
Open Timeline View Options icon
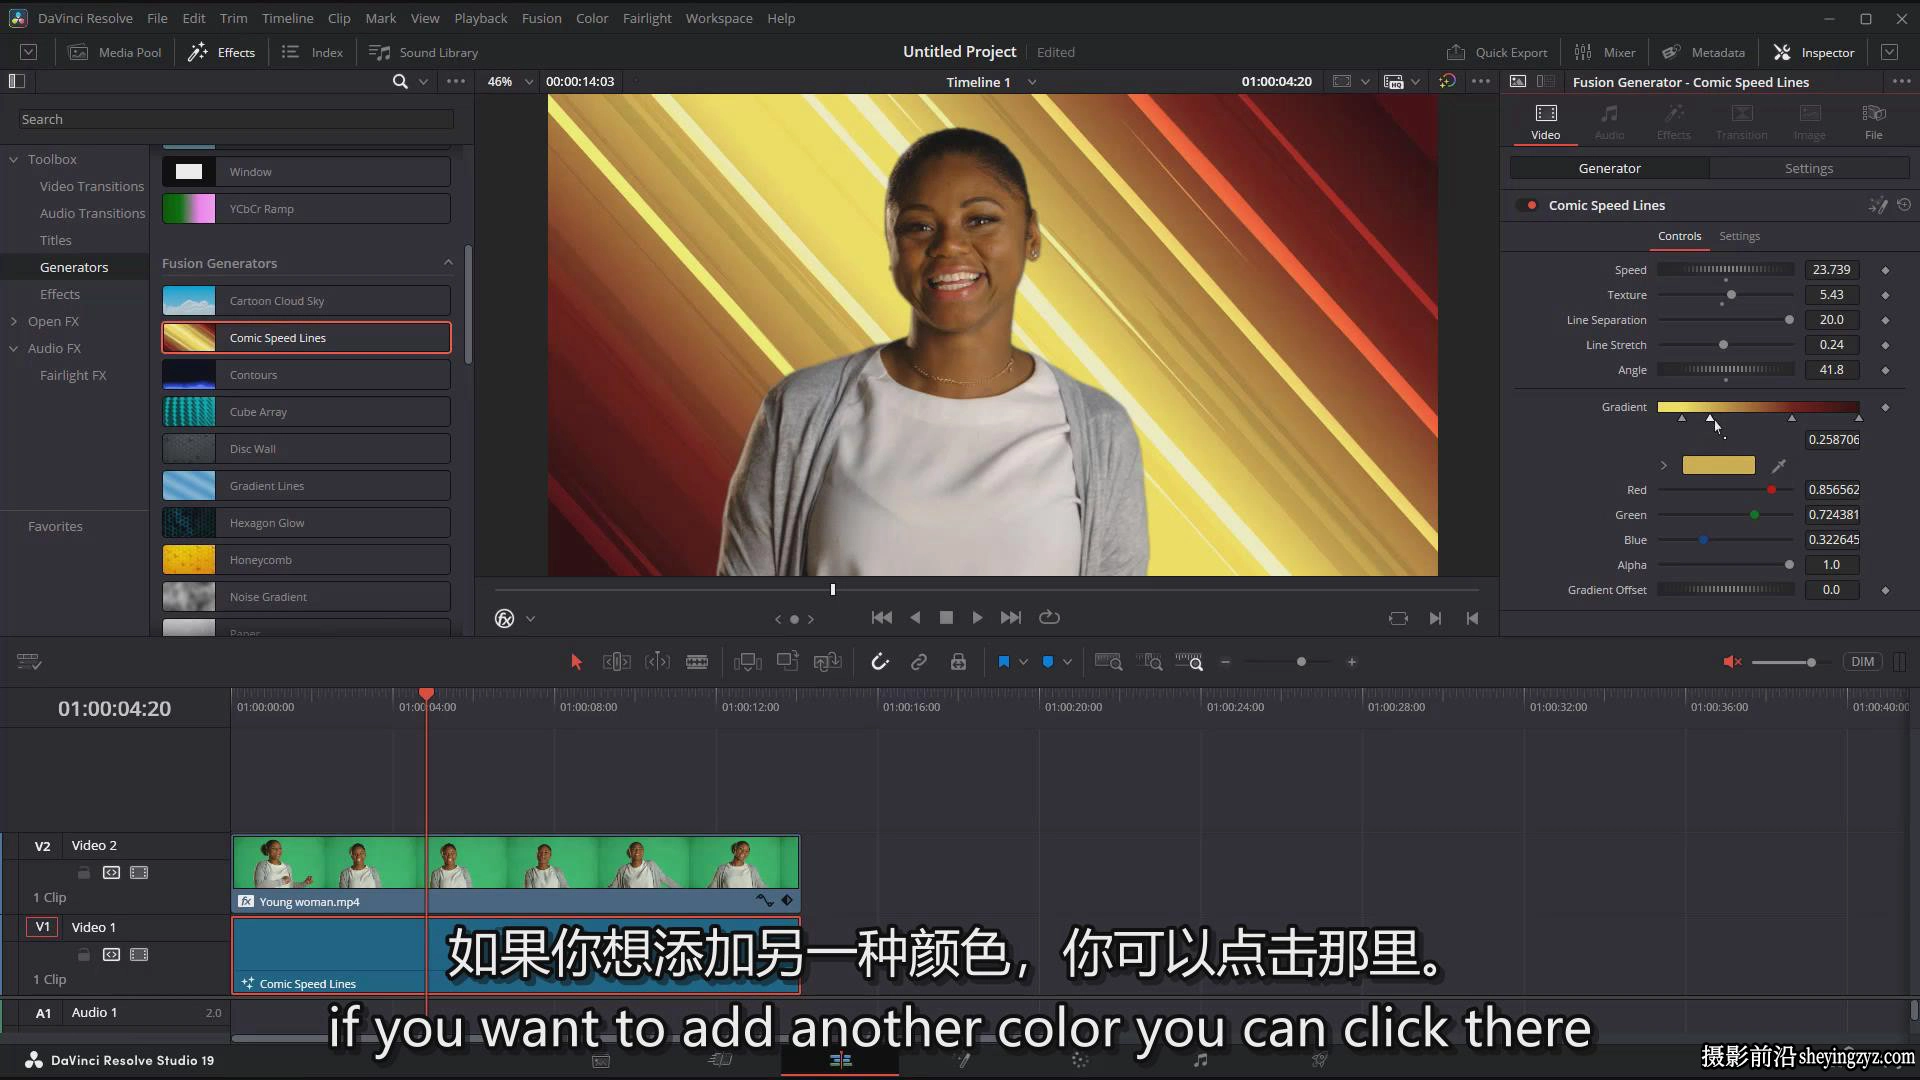[x=29, y=662]
